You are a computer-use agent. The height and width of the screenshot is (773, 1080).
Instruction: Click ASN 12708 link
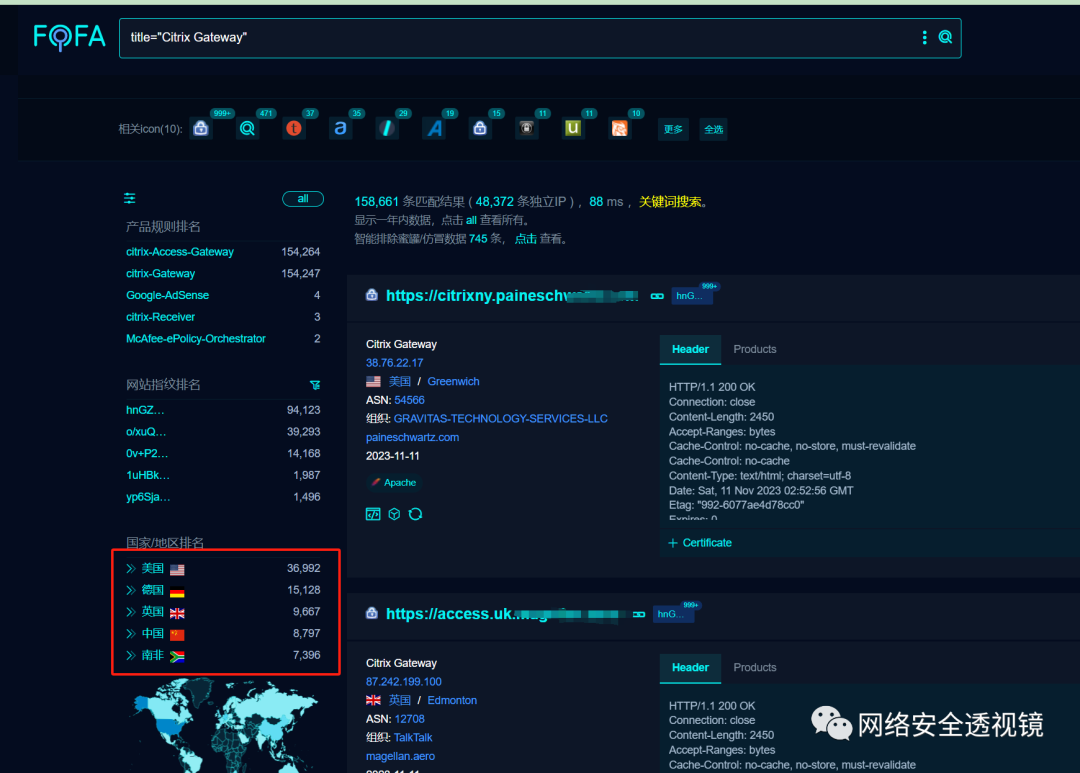click(409, 719)
